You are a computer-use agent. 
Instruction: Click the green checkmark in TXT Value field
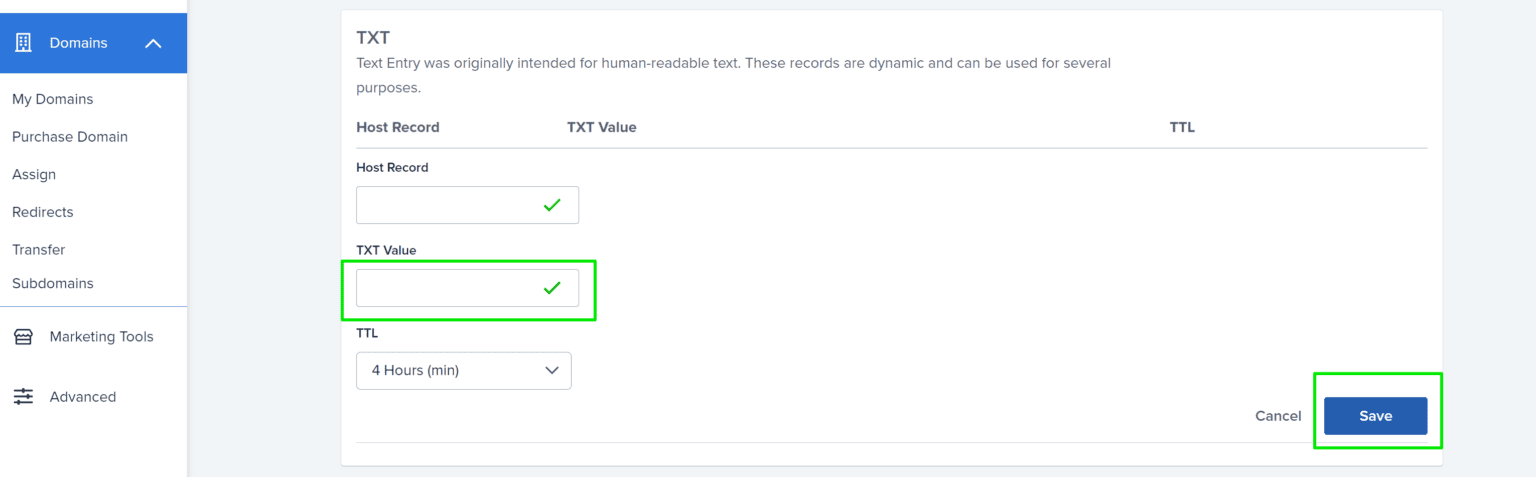[552, 288]
